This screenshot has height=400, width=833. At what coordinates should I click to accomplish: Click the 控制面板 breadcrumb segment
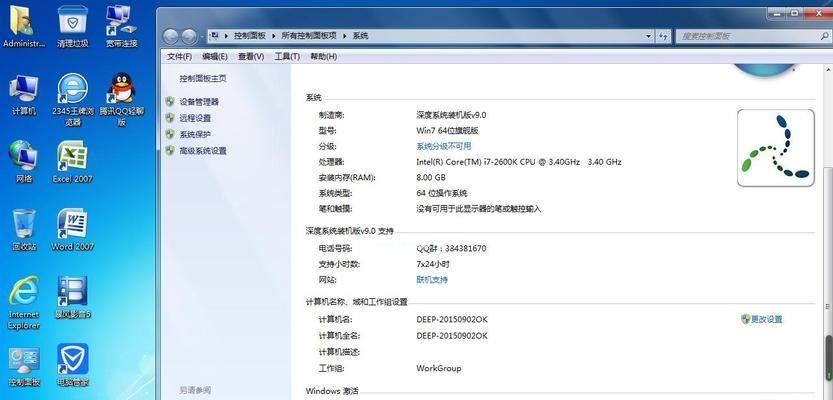pos(250,36)
